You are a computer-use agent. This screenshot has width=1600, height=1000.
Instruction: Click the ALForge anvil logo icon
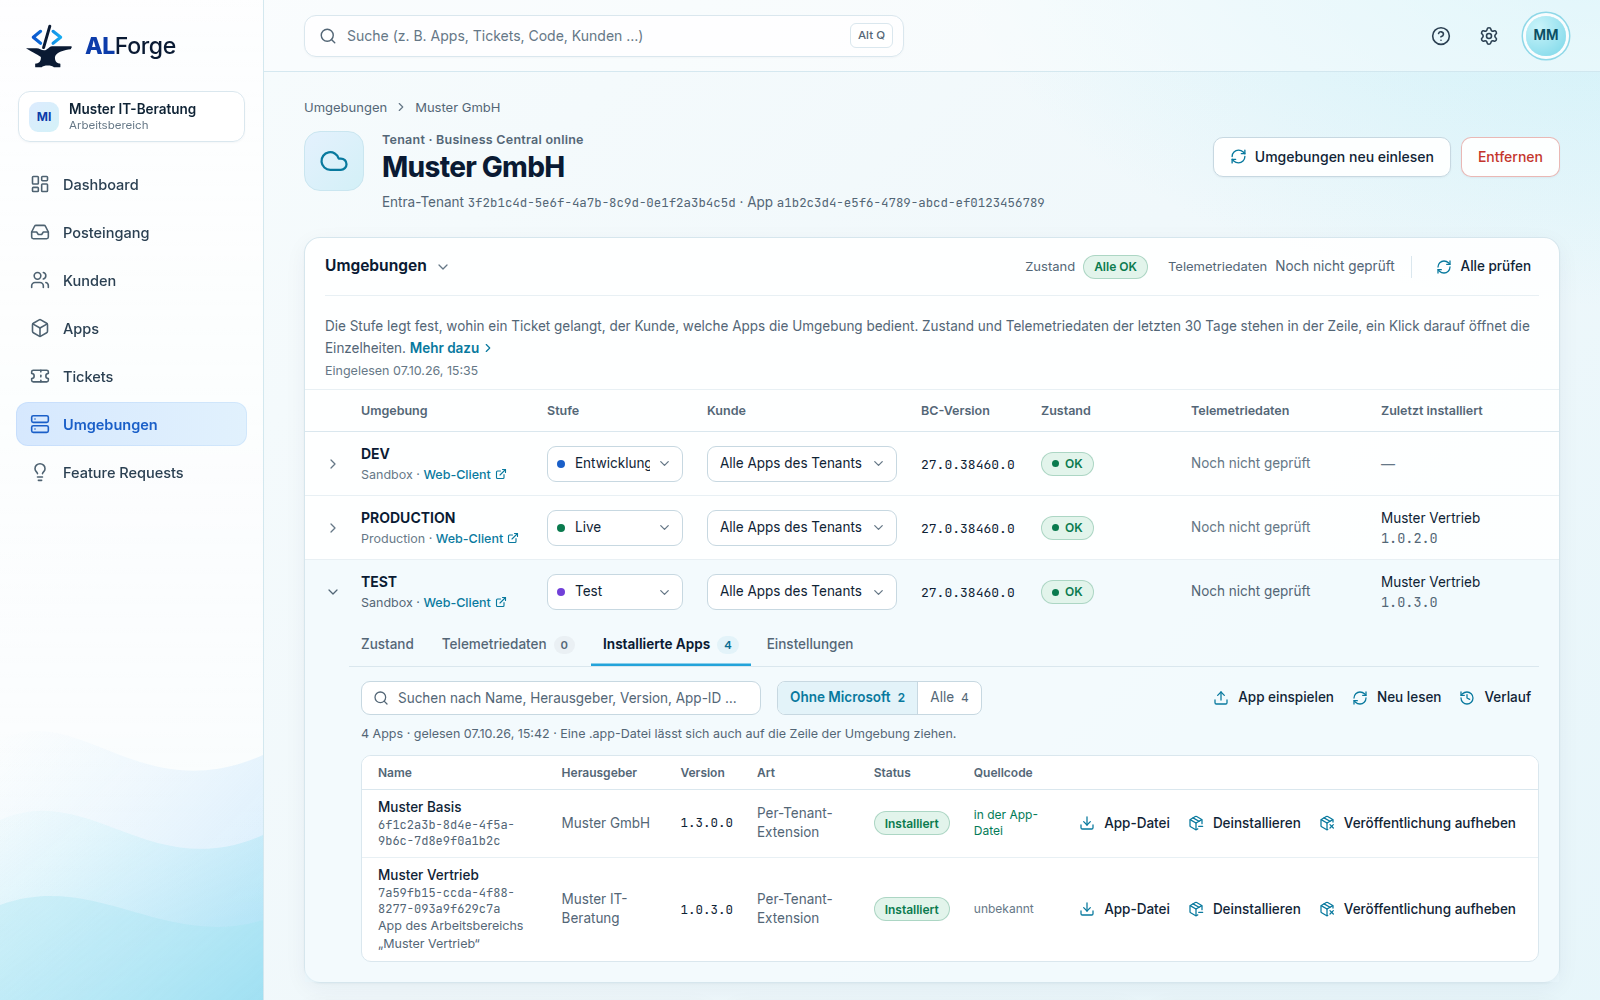[49, 46]
